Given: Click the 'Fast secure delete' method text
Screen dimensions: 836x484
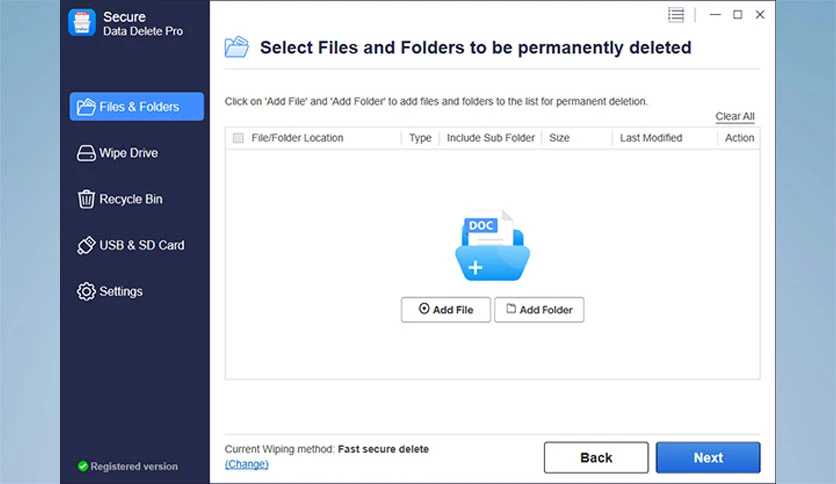Looking at the screenshot, I should (383, 449).
